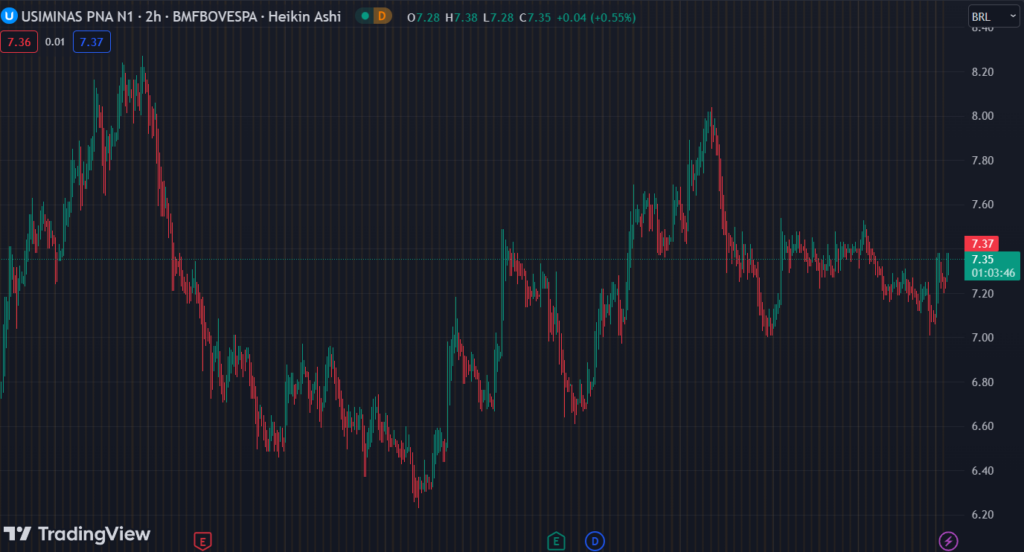The height and width of the screenshot is (552, 1024).
Task: Click the 8.00 price axis label
Action: pos(982,116)
